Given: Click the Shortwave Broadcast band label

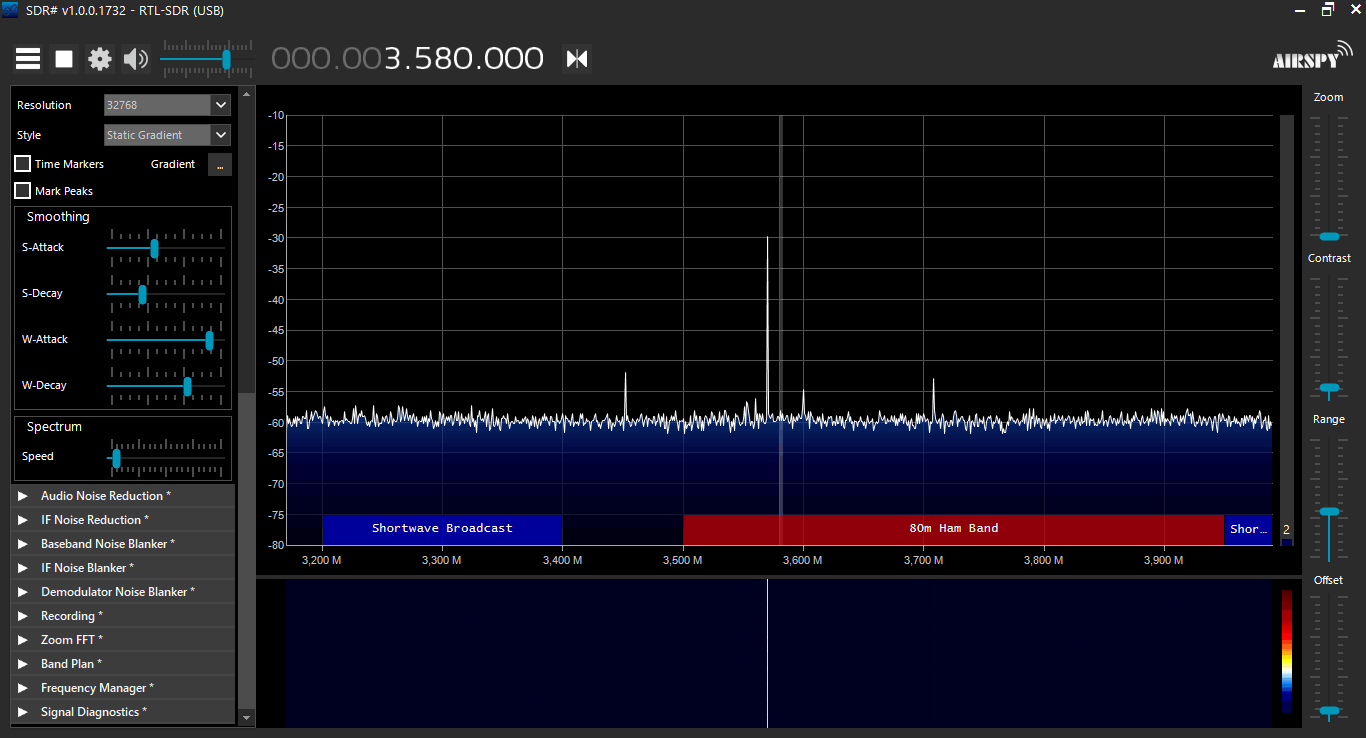Looking at the screenshot, I should point(441,529).
